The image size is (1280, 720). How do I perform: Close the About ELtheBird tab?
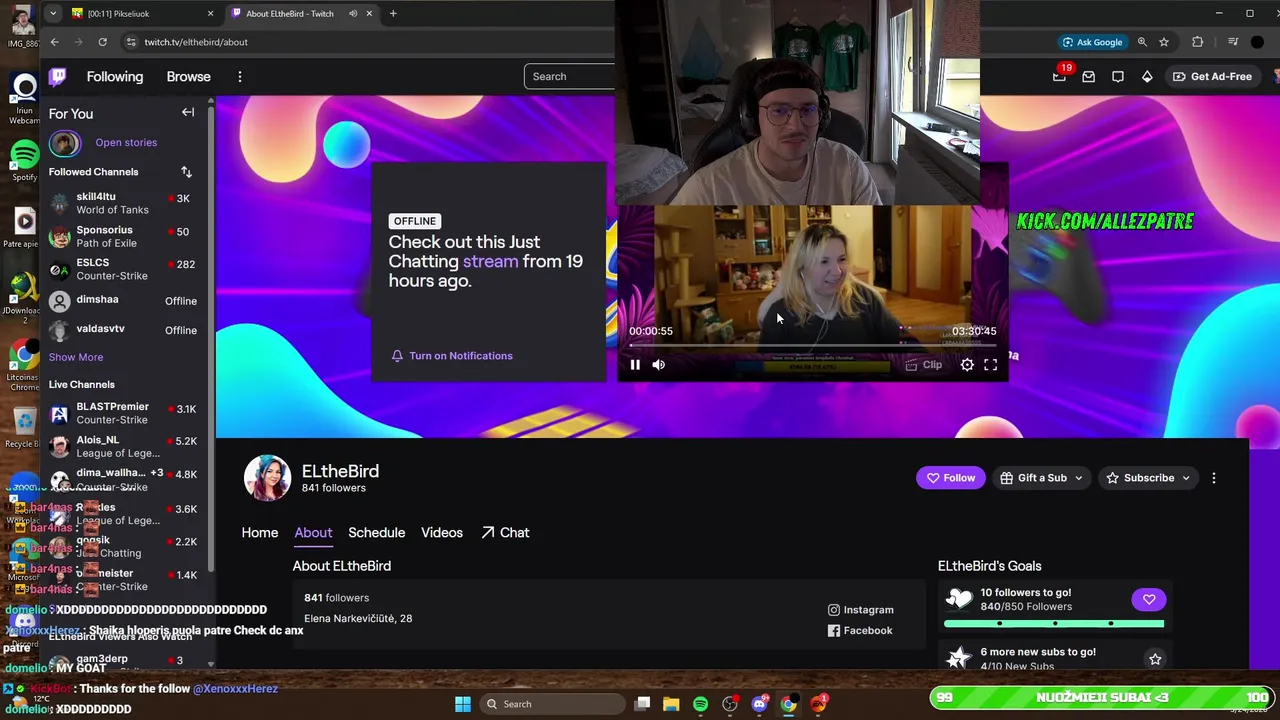[x=369, y=14]
